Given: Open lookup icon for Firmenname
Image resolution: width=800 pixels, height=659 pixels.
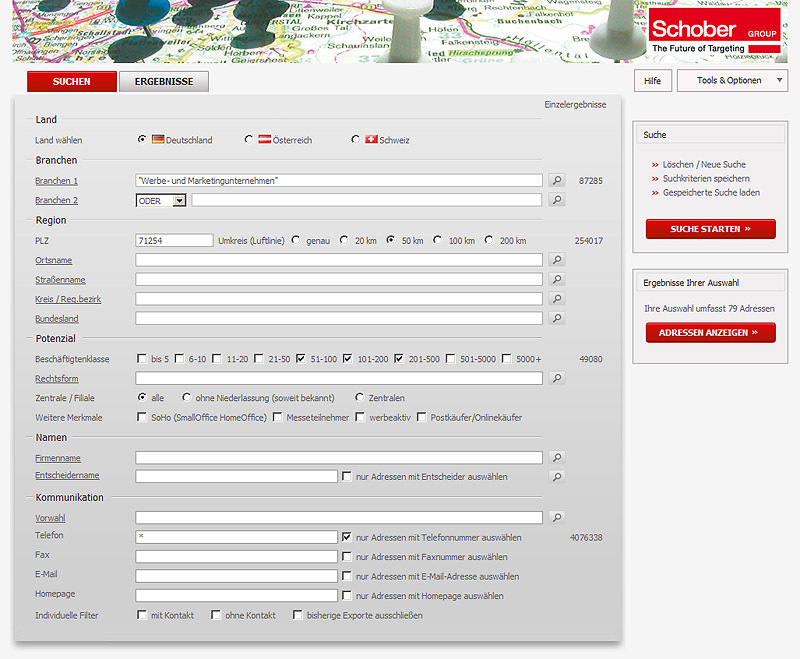Looking at the screenshot, I should pyautogui.click(x=557, y=458).
